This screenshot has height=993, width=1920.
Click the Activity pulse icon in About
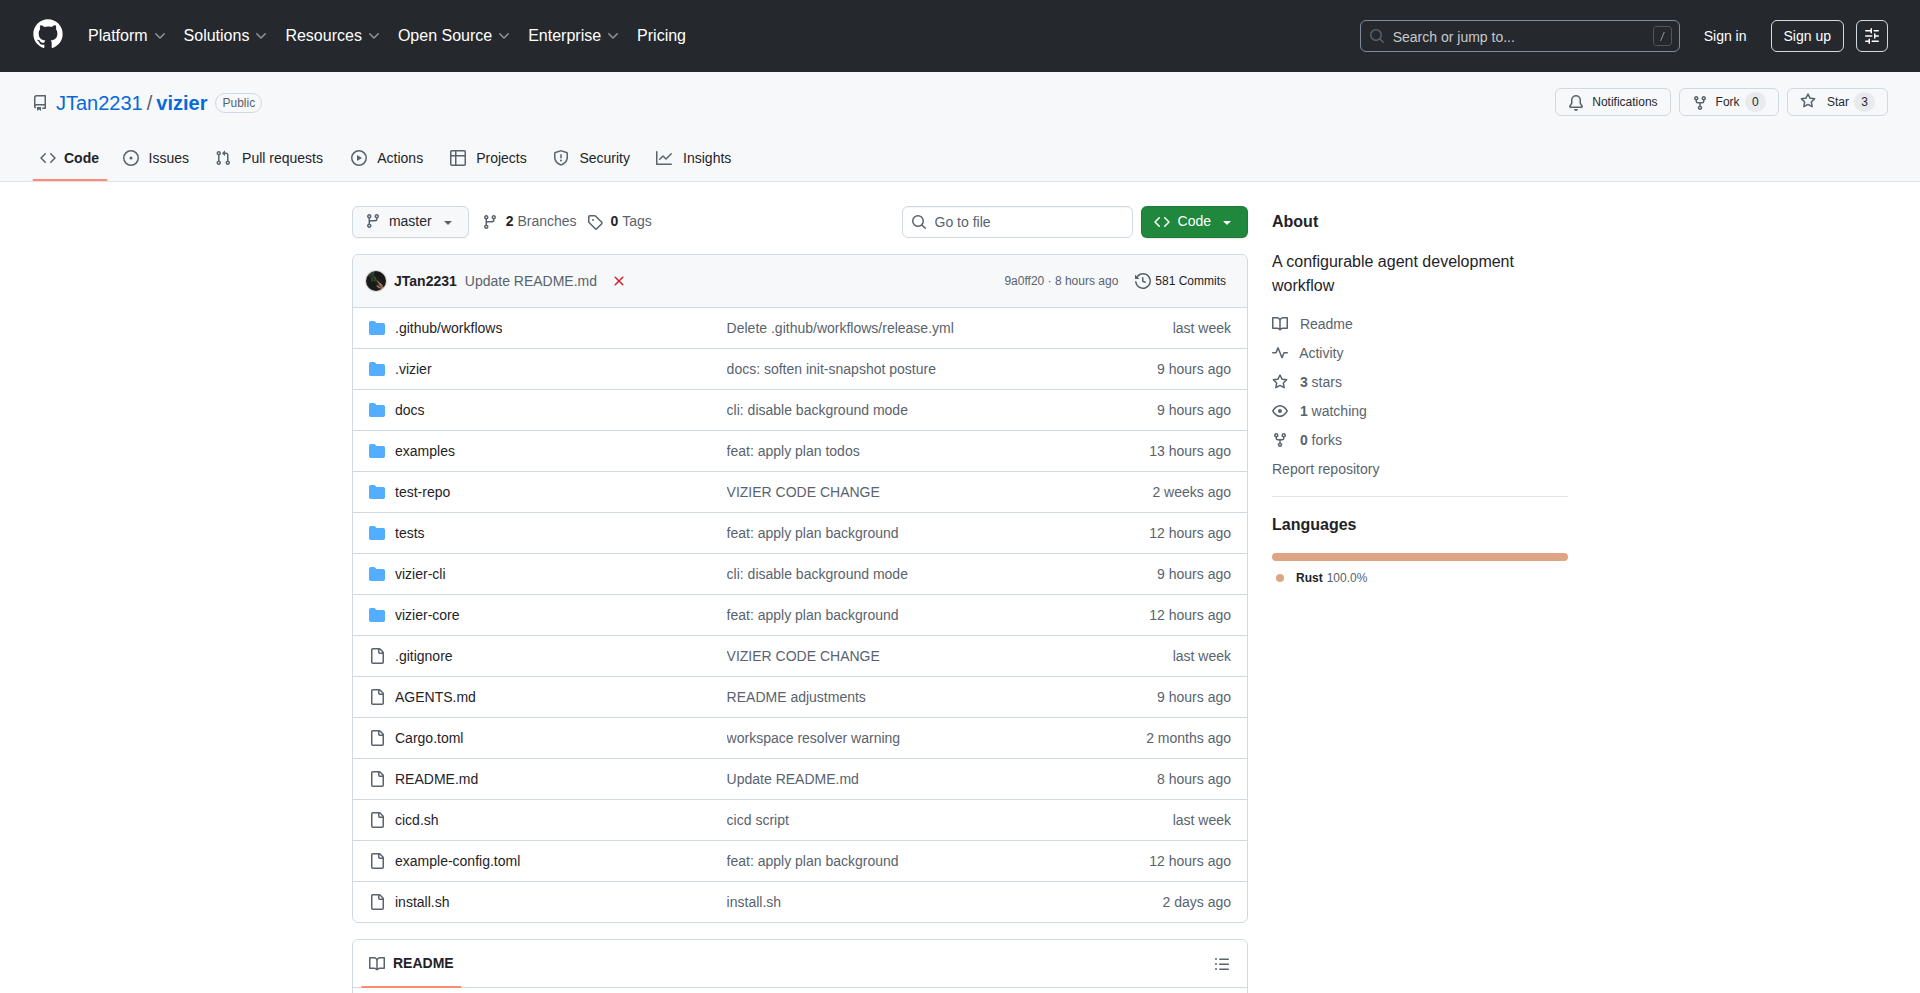(x=1280, y=353)
